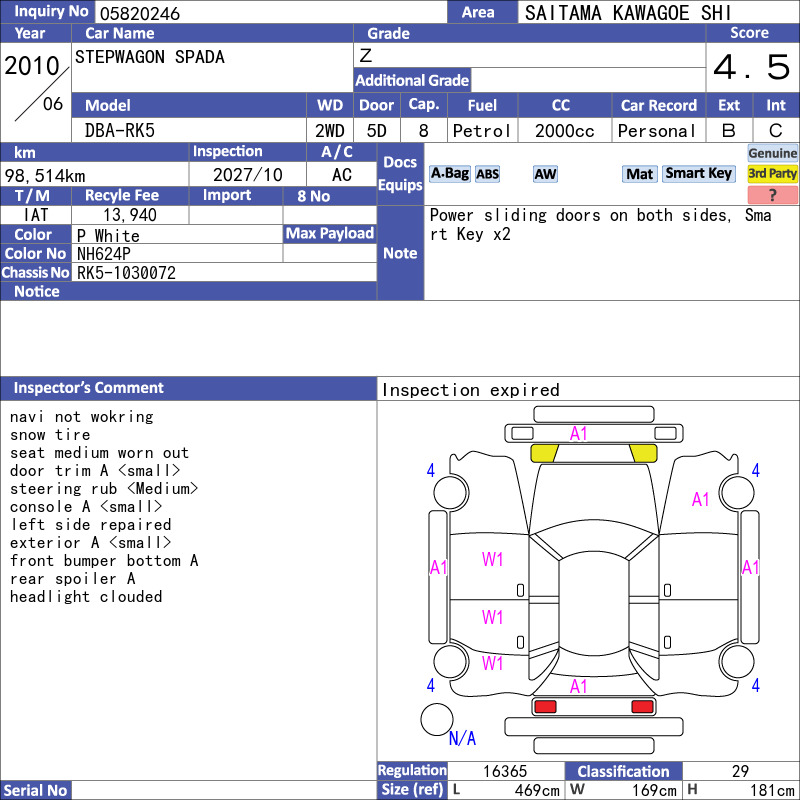Click the inspection date 2027/10
The width and height of the screenshot is (800, 800).
coord(247,175)
